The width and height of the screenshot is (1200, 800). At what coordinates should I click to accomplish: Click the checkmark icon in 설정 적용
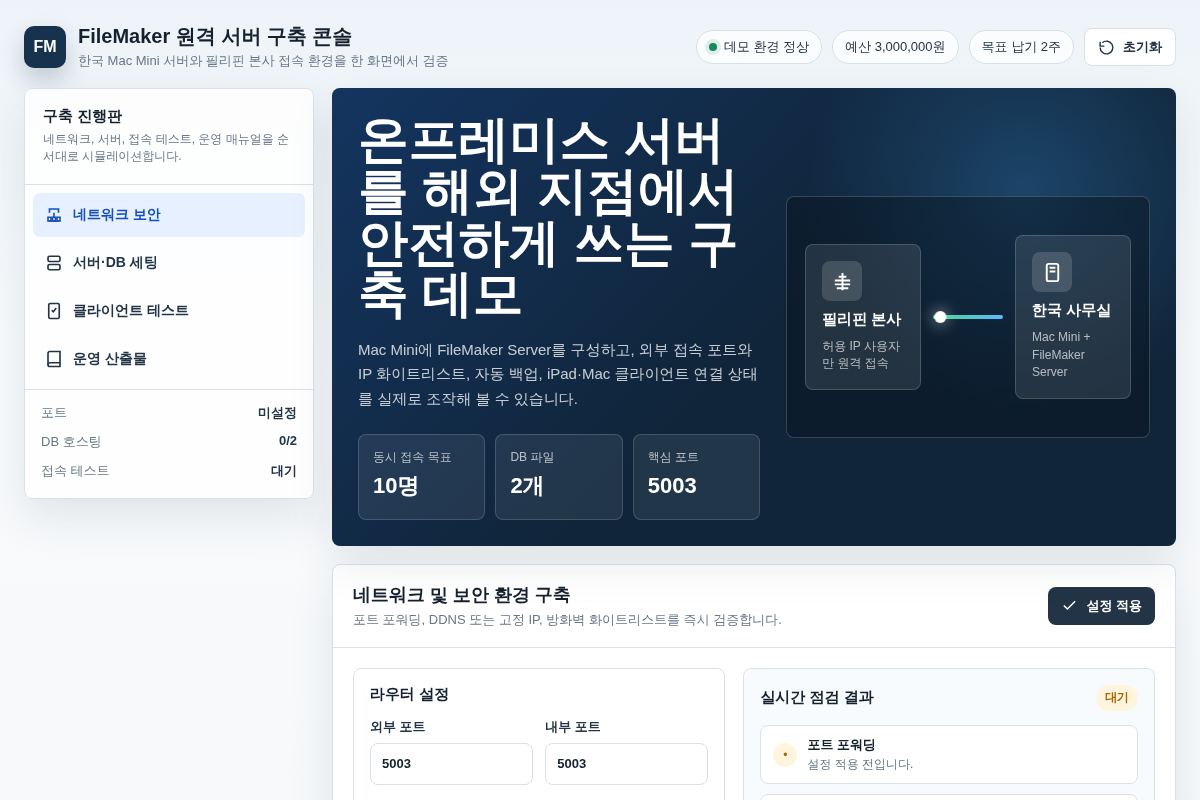[1069, 606]
